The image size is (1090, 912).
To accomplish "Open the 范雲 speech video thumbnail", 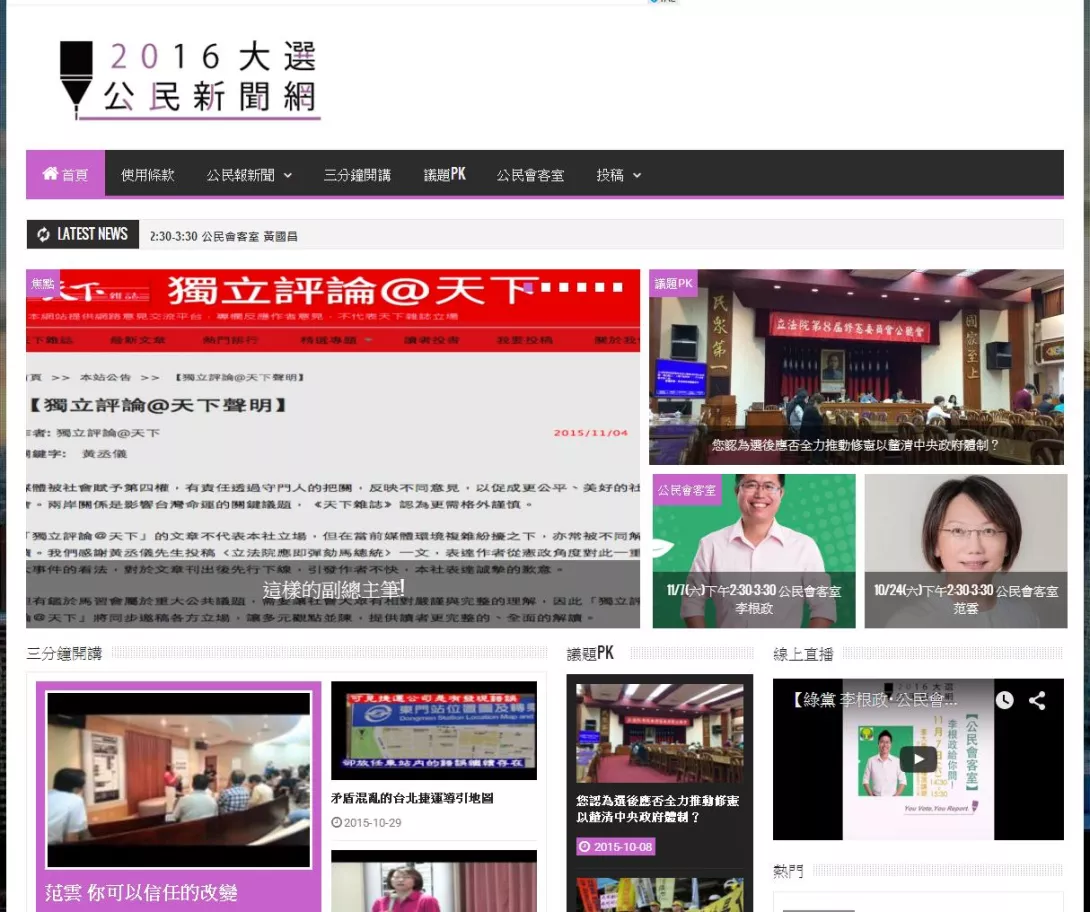I will 179,780.
